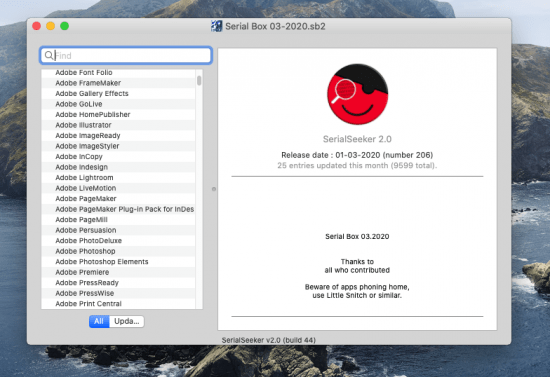This screenshot has height=377, width=550.
Task: Select Adobe Print Central entry
Action: coord(119,304)
